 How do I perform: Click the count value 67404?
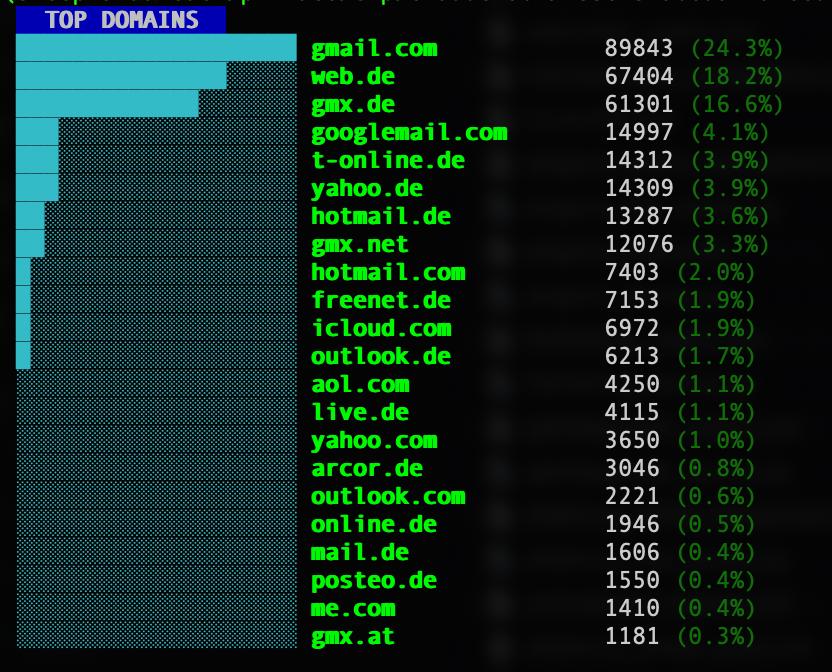pos(639,76)
